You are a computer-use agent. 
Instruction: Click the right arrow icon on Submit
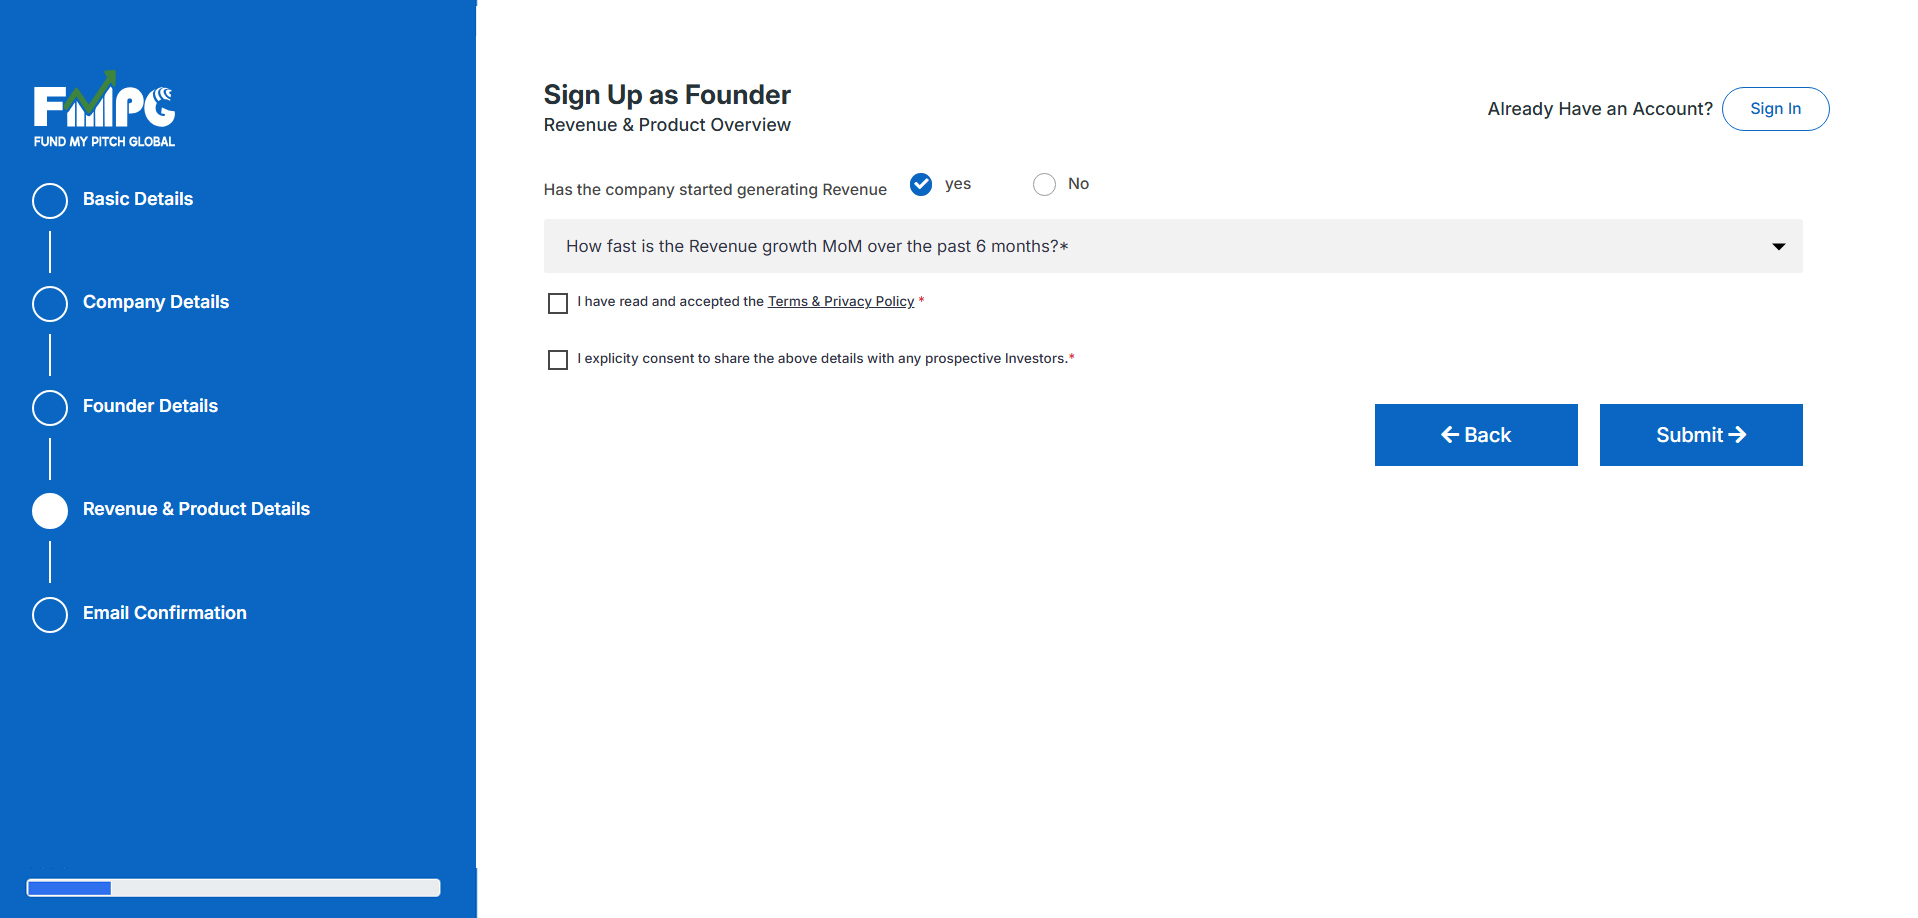point(1737,435)
